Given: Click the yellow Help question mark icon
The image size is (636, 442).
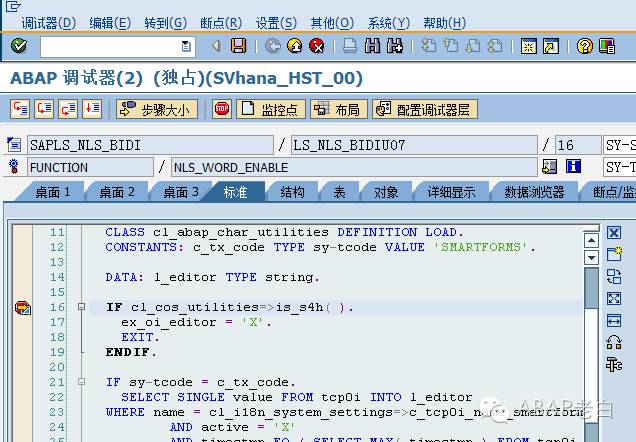Looking at the screenshot, I should pos(584,46).
